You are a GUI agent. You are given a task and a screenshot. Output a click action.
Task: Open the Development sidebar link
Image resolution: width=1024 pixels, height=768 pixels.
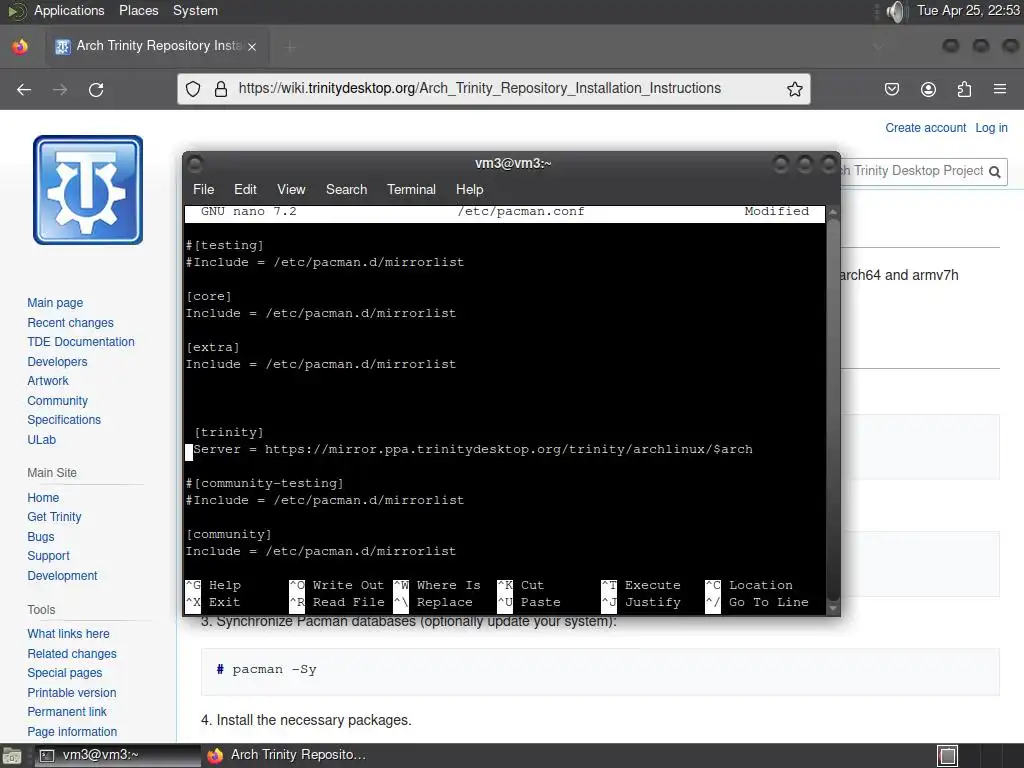[x=62, y=575]
